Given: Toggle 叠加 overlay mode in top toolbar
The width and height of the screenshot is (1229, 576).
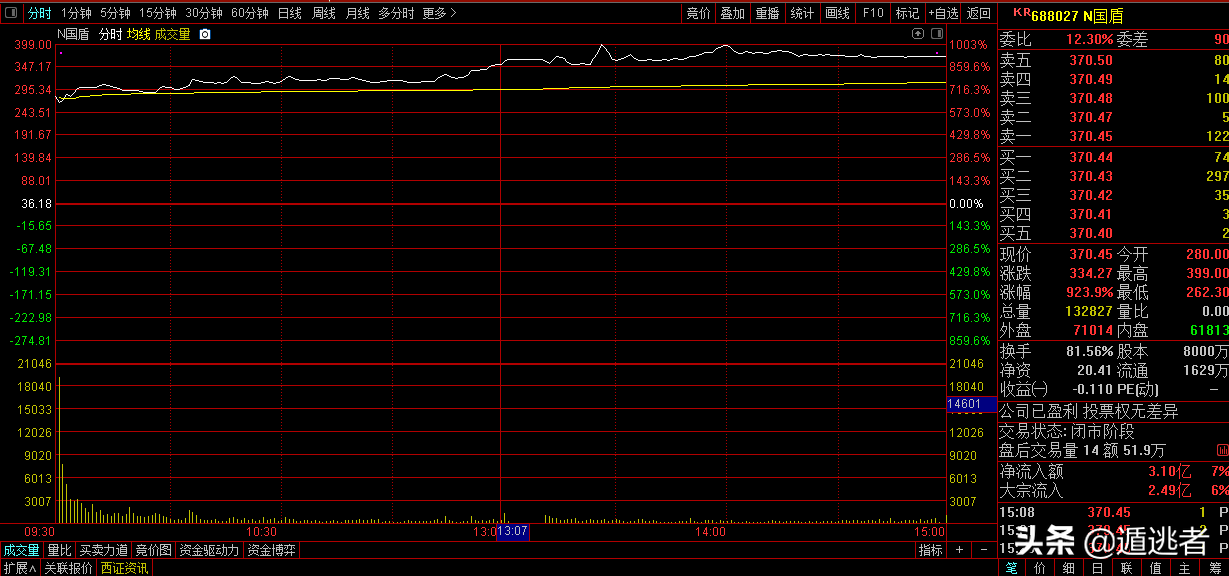Looking at the screenshot, I should [732, 13].
